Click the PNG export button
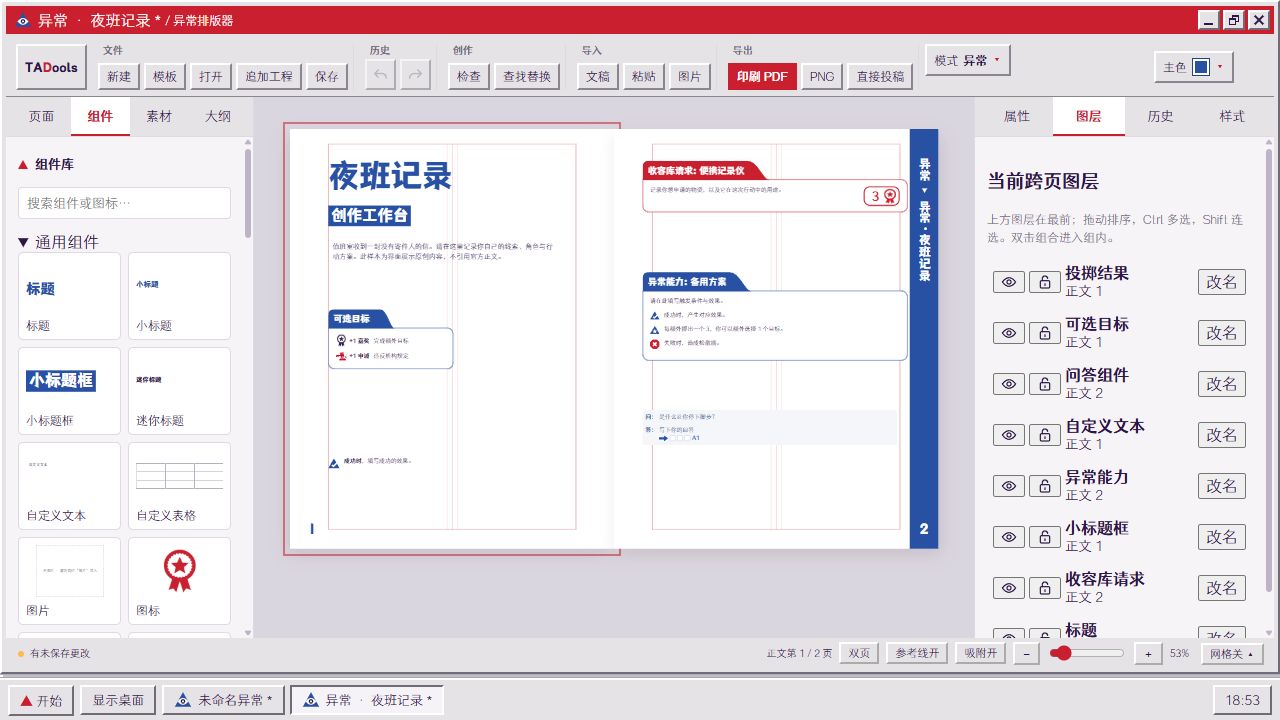 822,76
